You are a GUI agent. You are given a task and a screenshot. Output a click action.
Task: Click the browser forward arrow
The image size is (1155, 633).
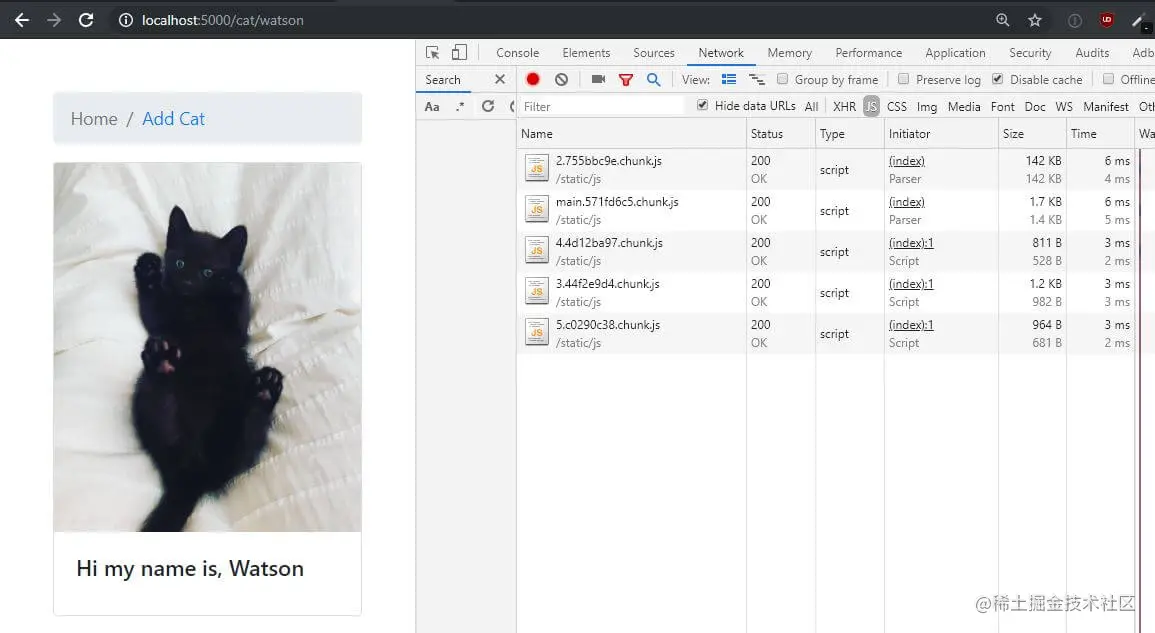pyautogui.click(x=54, y=20)
